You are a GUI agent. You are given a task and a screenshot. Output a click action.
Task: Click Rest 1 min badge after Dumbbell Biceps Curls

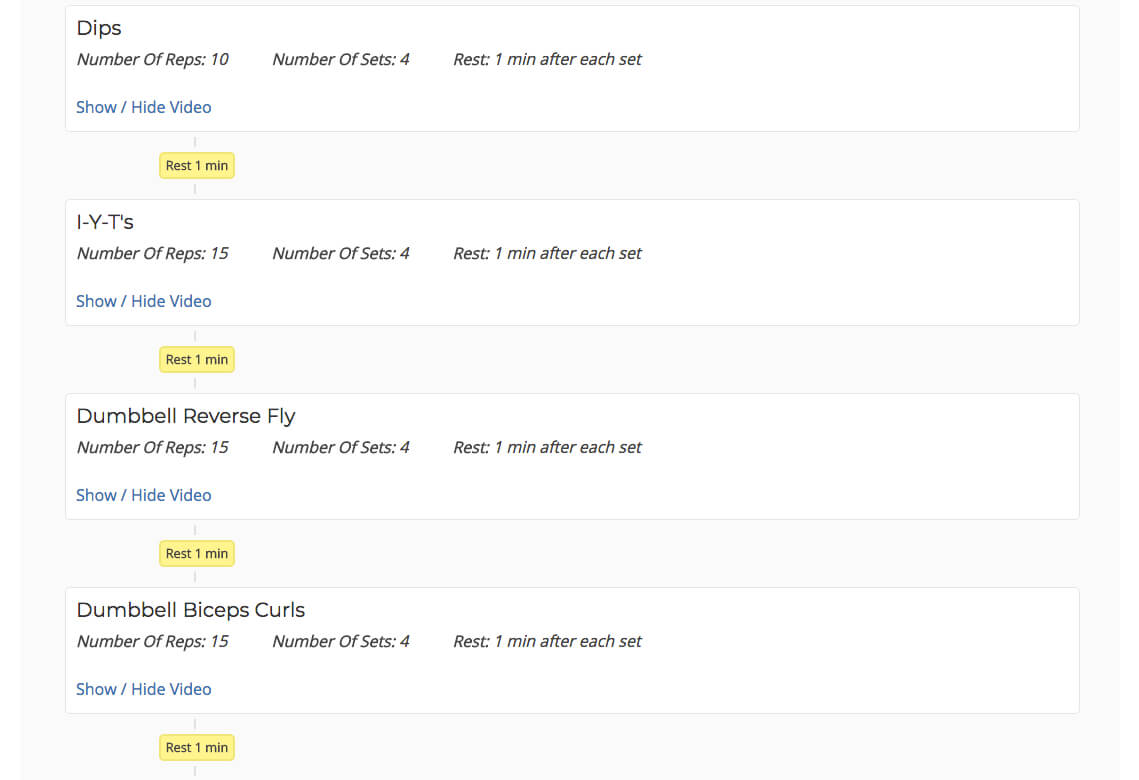pos(197,747)
